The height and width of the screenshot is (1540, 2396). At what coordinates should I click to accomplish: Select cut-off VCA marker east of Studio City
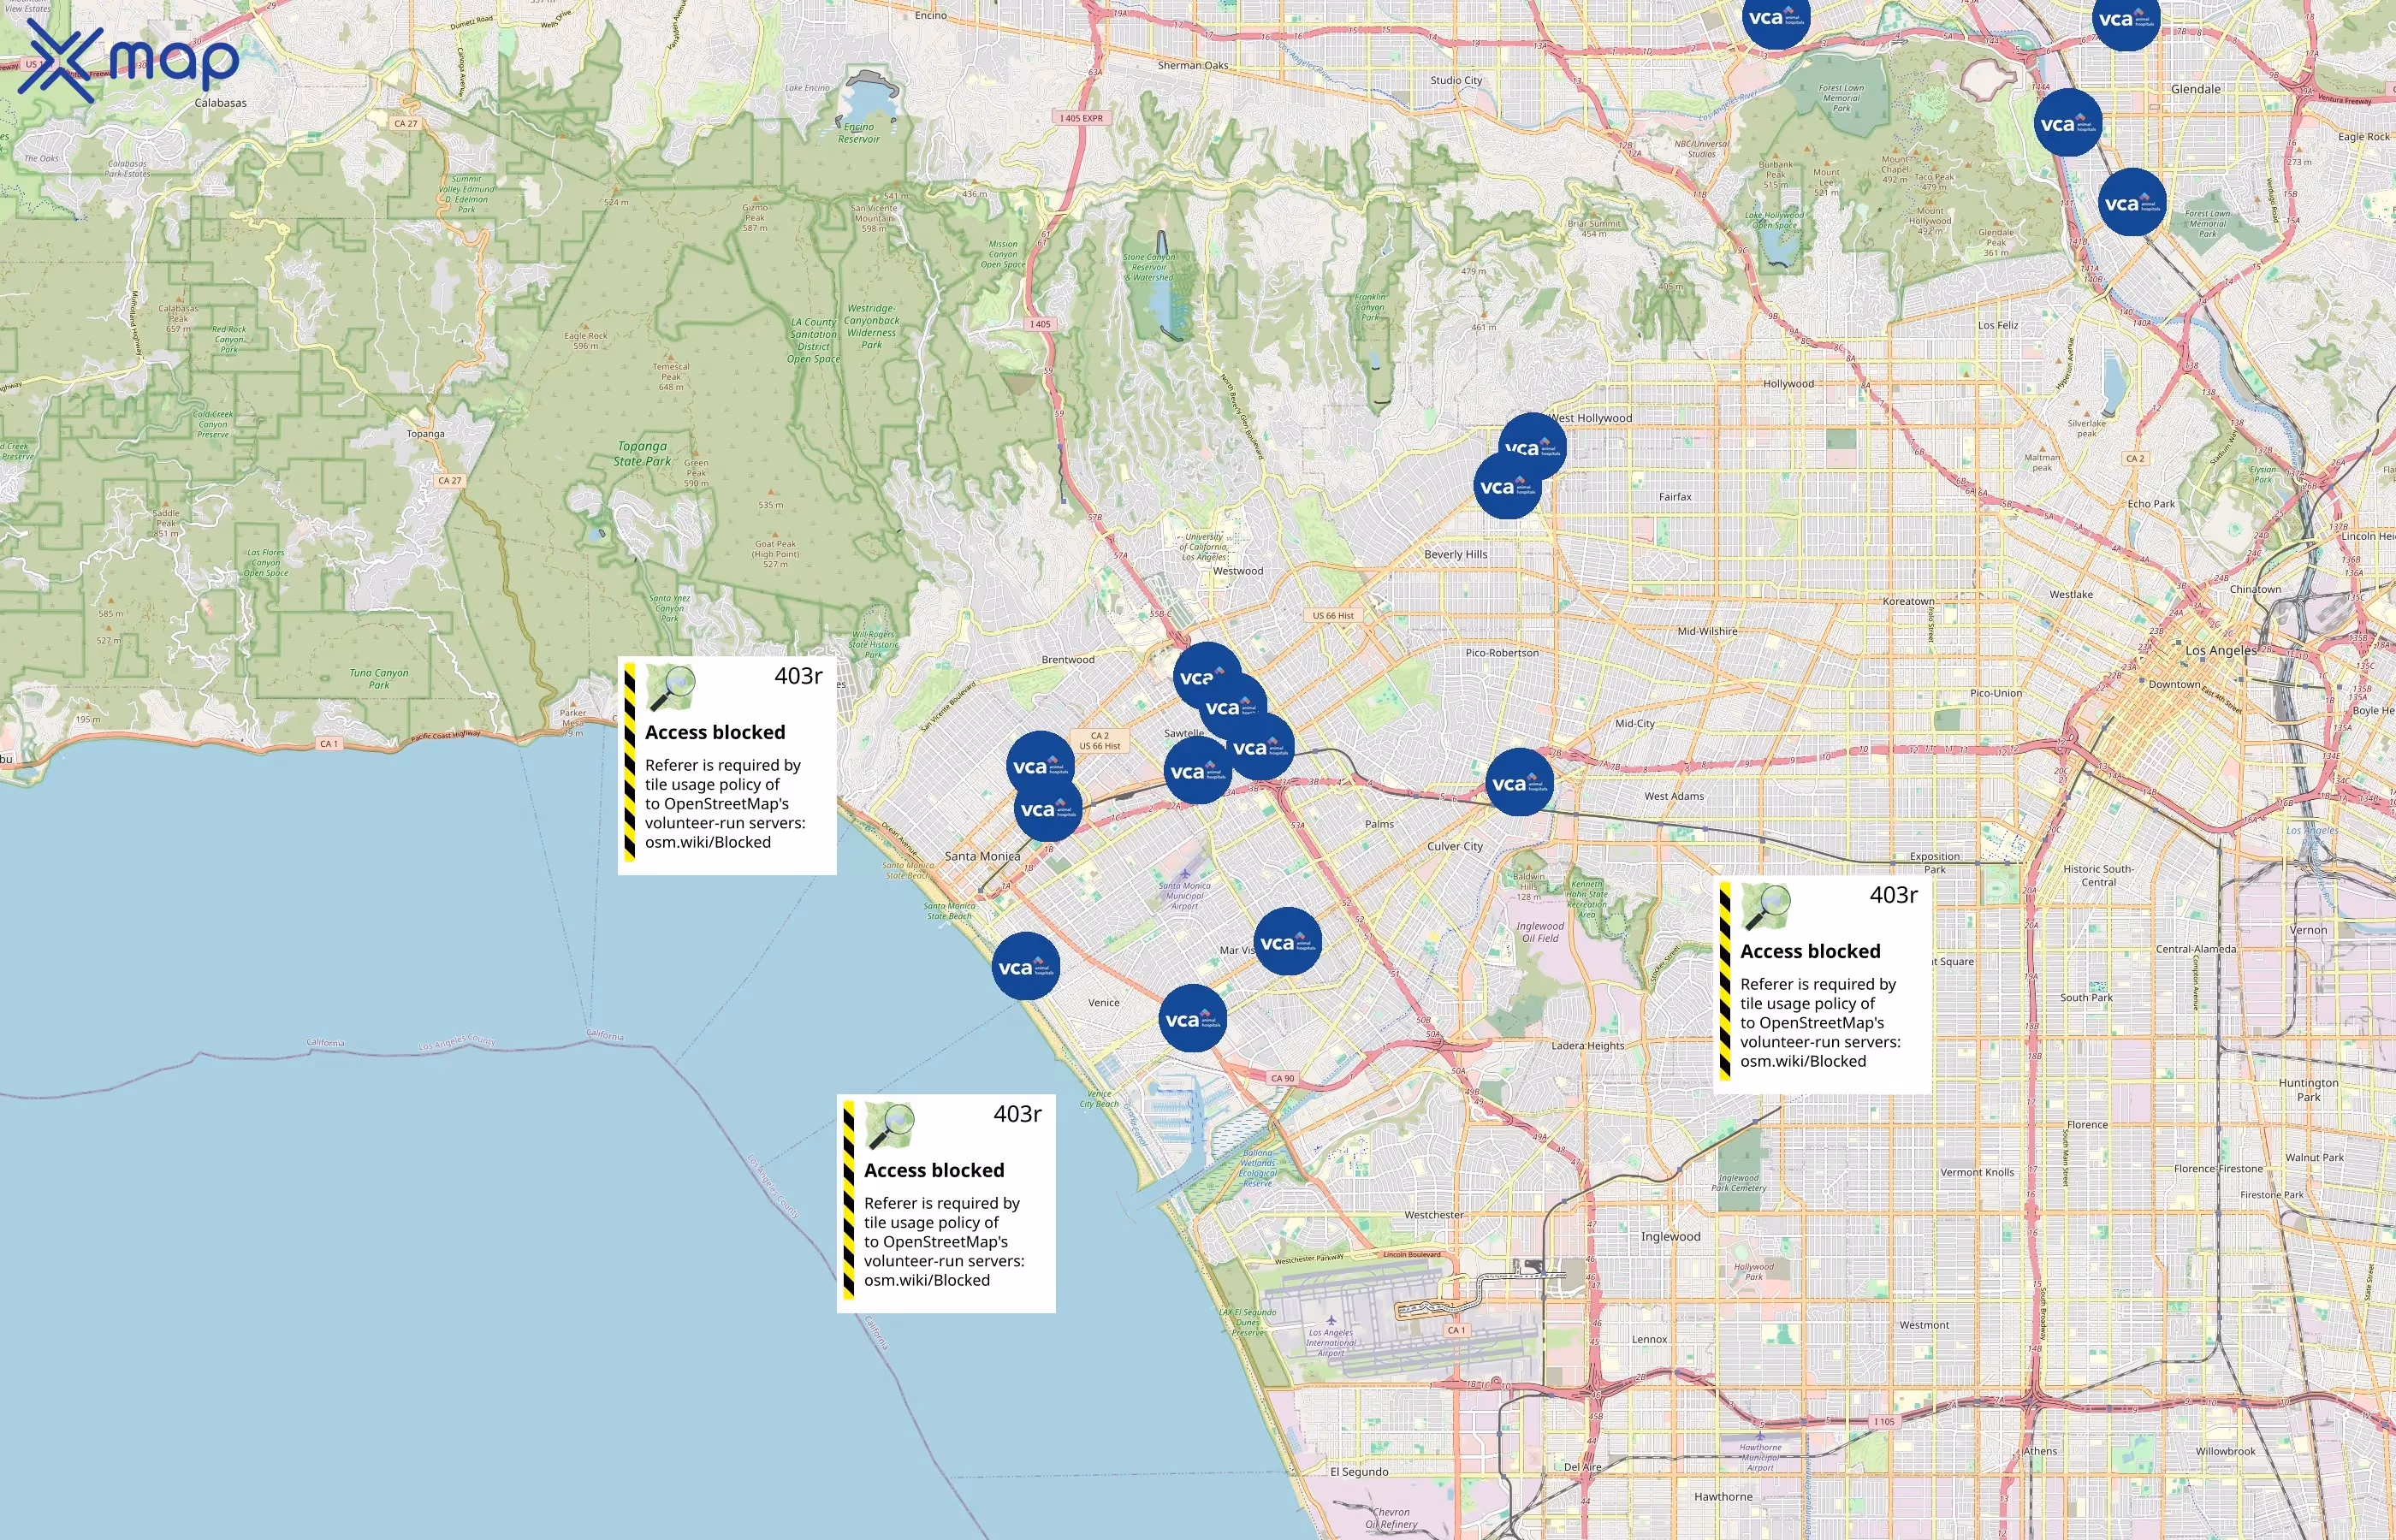(x=1776, y=20)
